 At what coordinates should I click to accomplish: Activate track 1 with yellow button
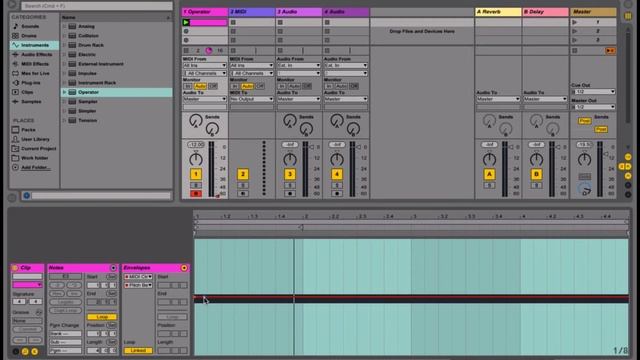(196, 174)
